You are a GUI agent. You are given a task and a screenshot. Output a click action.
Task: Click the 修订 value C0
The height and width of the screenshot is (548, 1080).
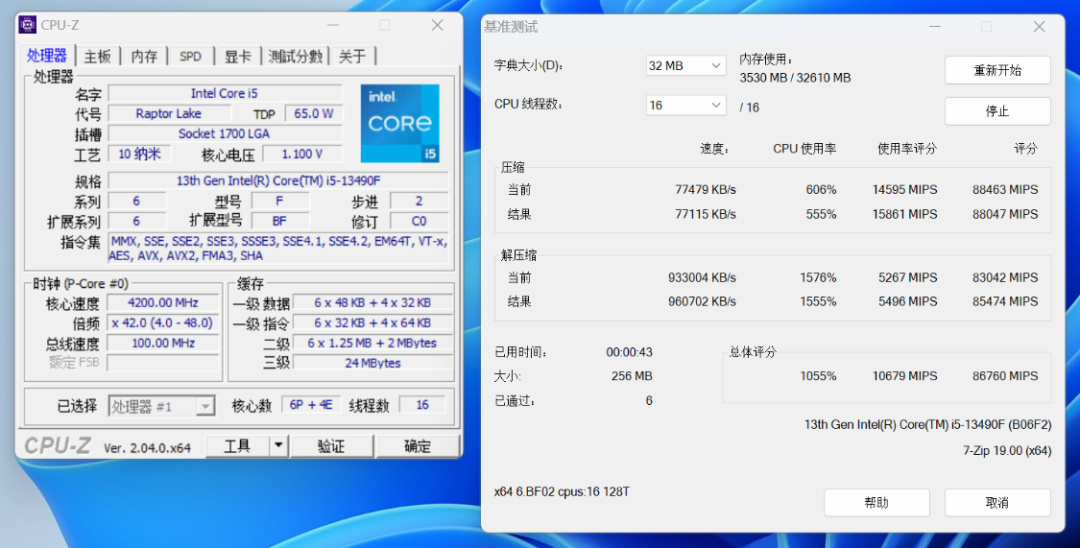pos(419,221)
